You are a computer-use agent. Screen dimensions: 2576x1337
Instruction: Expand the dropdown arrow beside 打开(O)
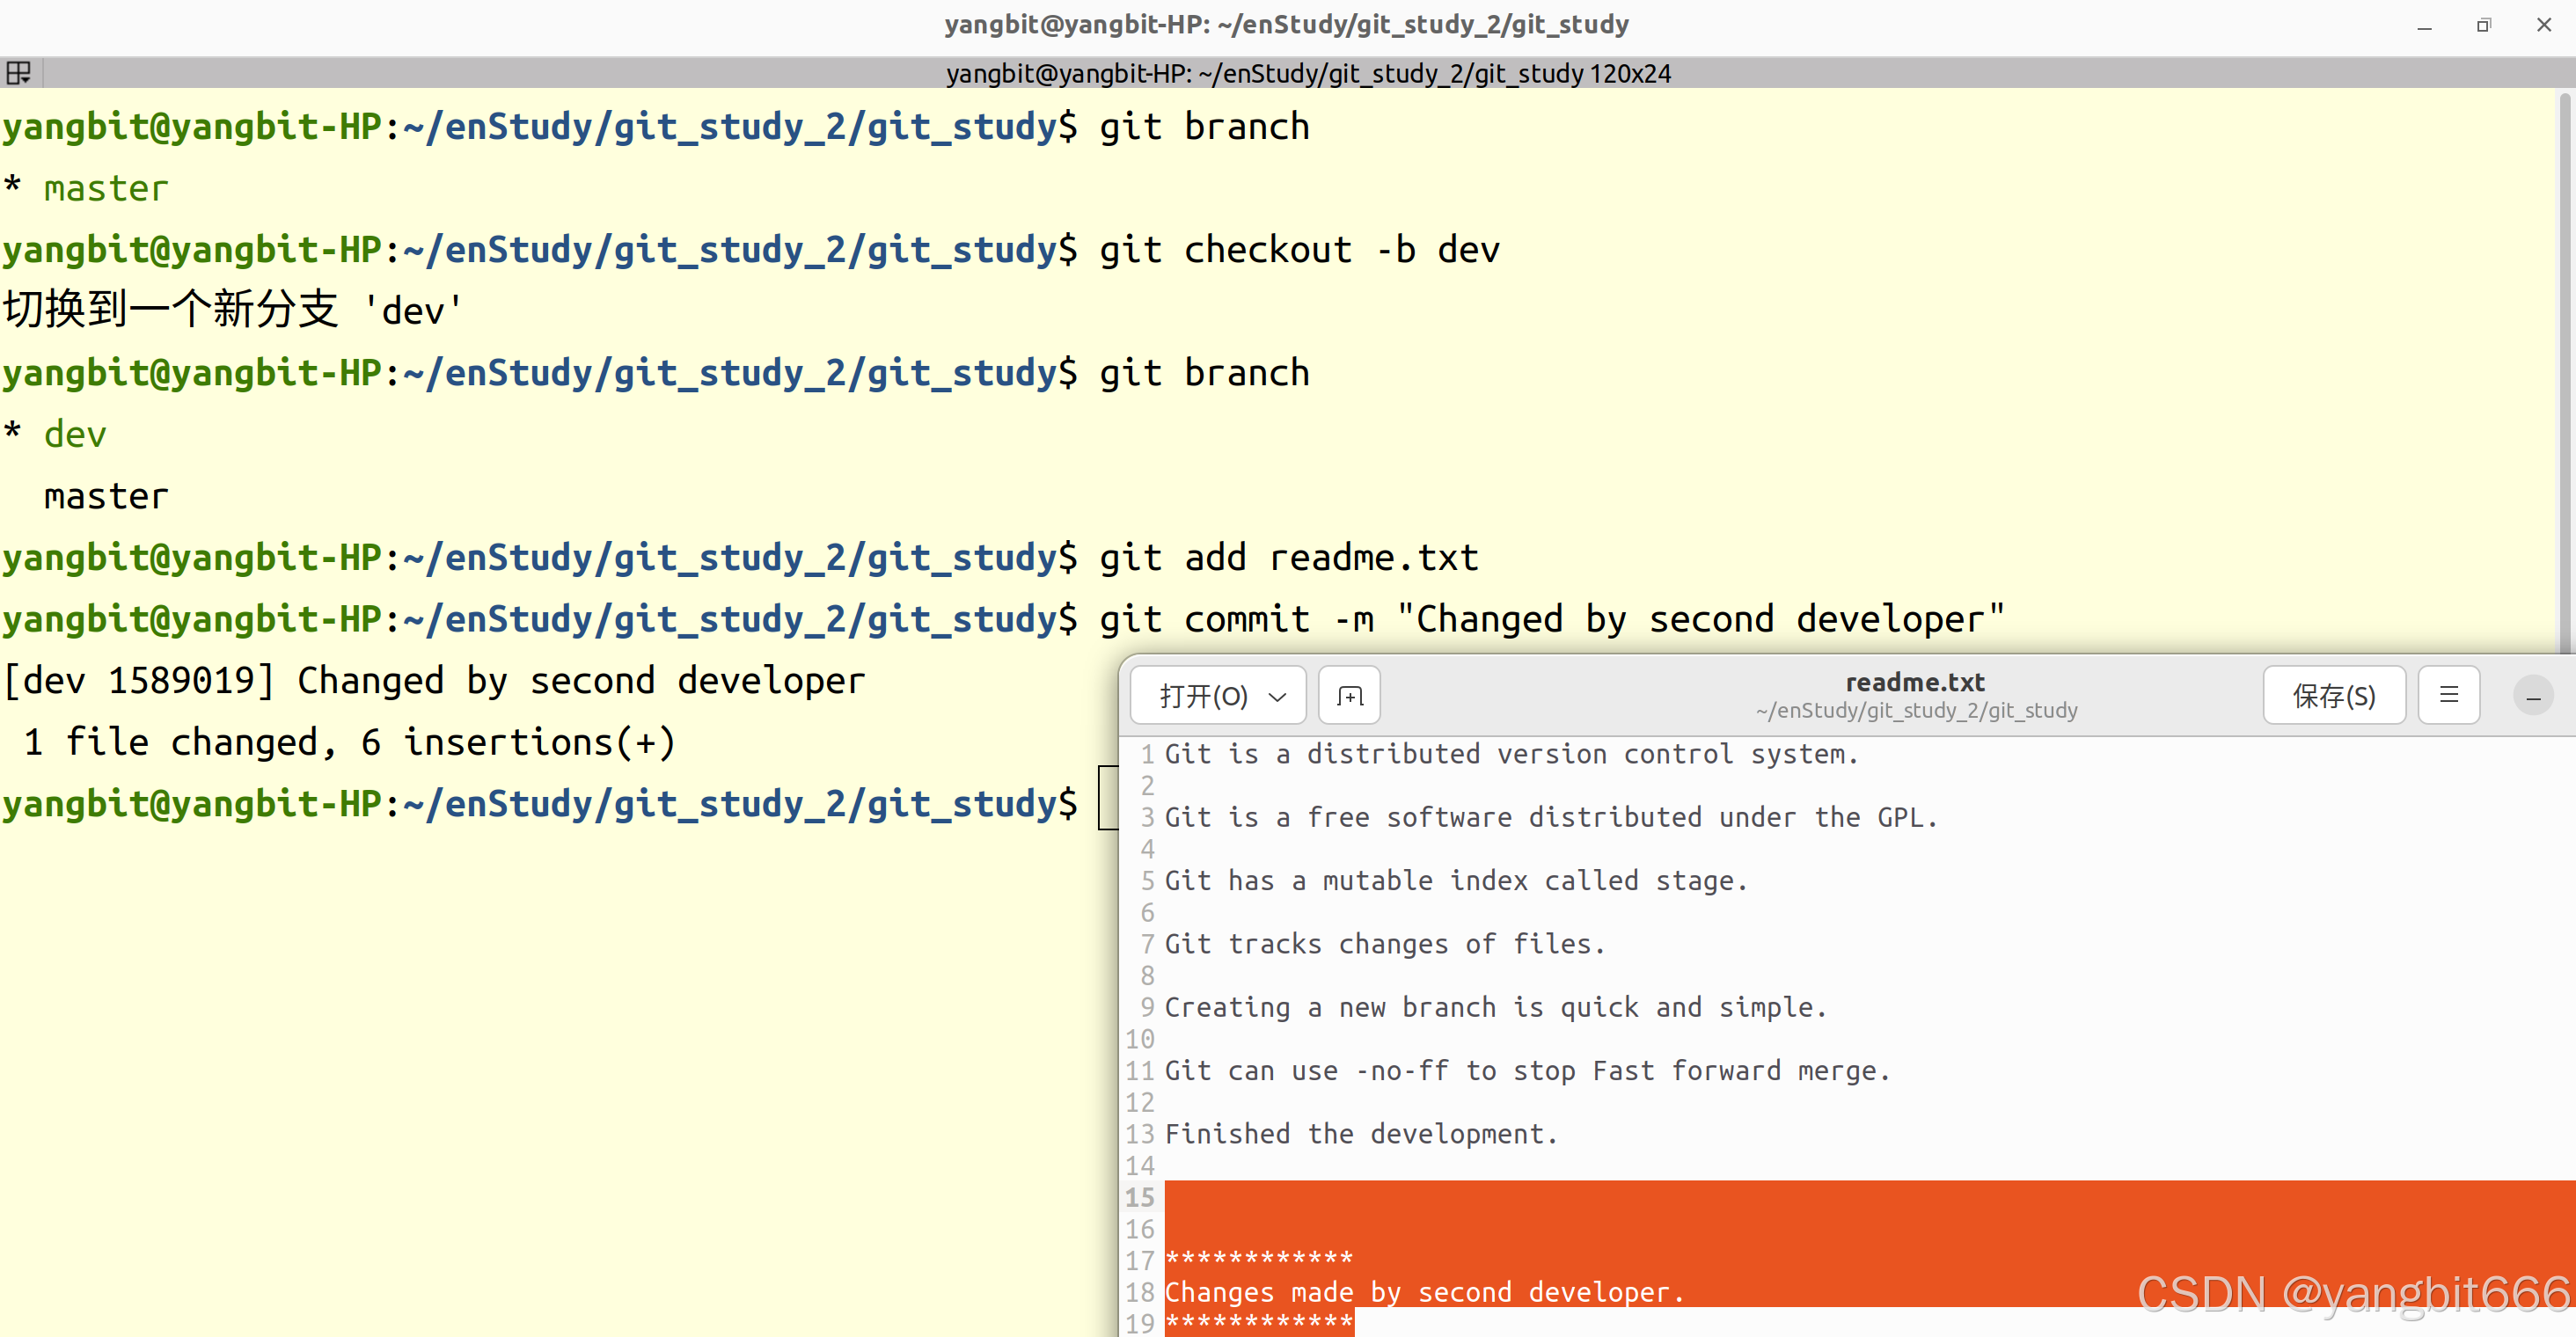click(1277, 697)
